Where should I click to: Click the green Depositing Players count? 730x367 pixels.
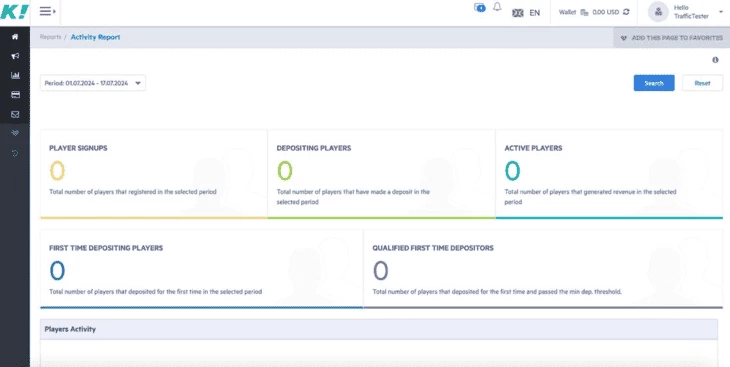(285, 170)
